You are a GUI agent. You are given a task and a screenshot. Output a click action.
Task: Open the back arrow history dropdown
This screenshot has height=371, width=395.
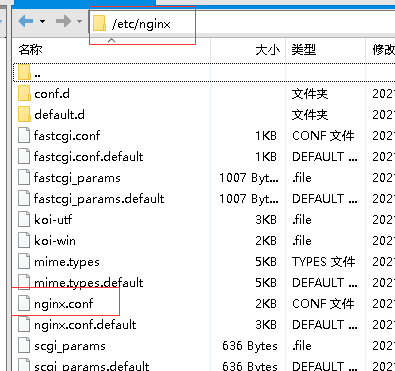[43, 22]
